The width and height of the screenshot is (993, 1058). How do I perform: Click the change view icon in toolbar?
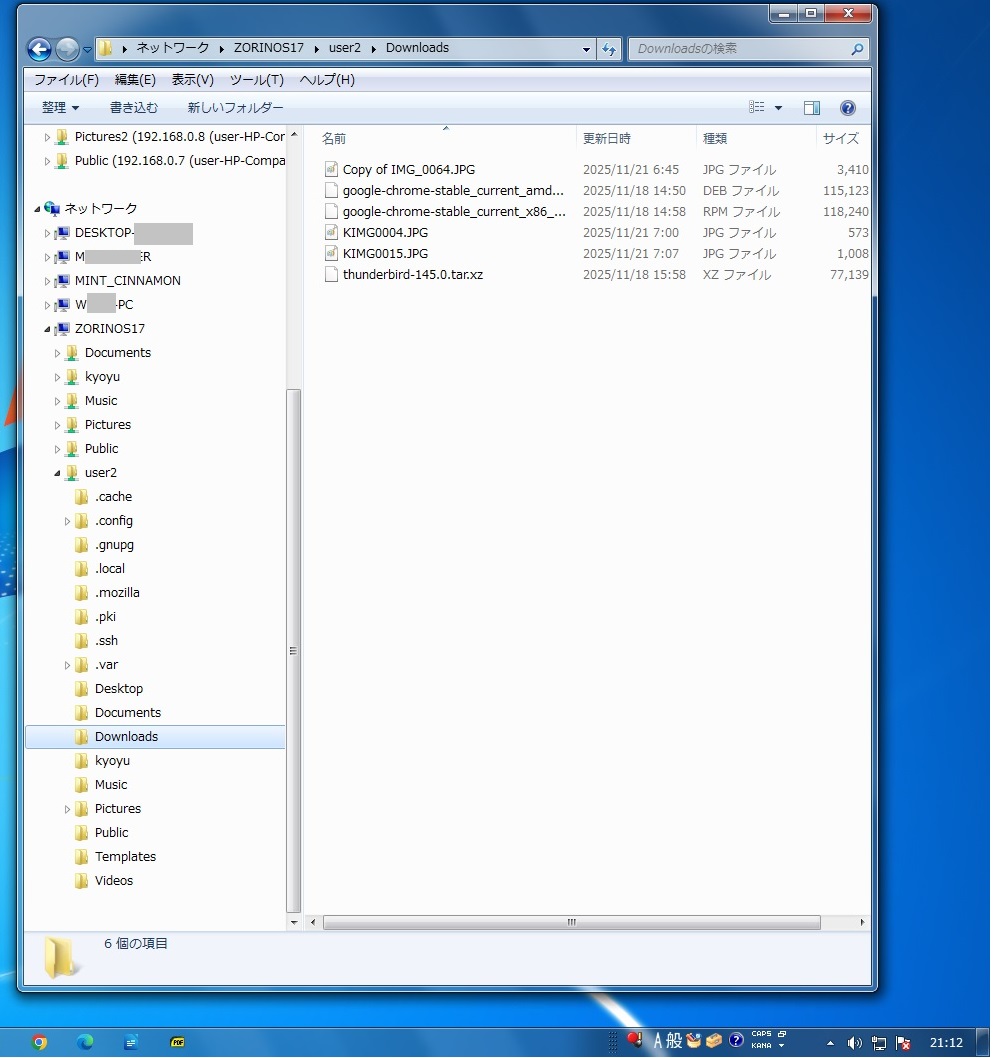[757, 108]
